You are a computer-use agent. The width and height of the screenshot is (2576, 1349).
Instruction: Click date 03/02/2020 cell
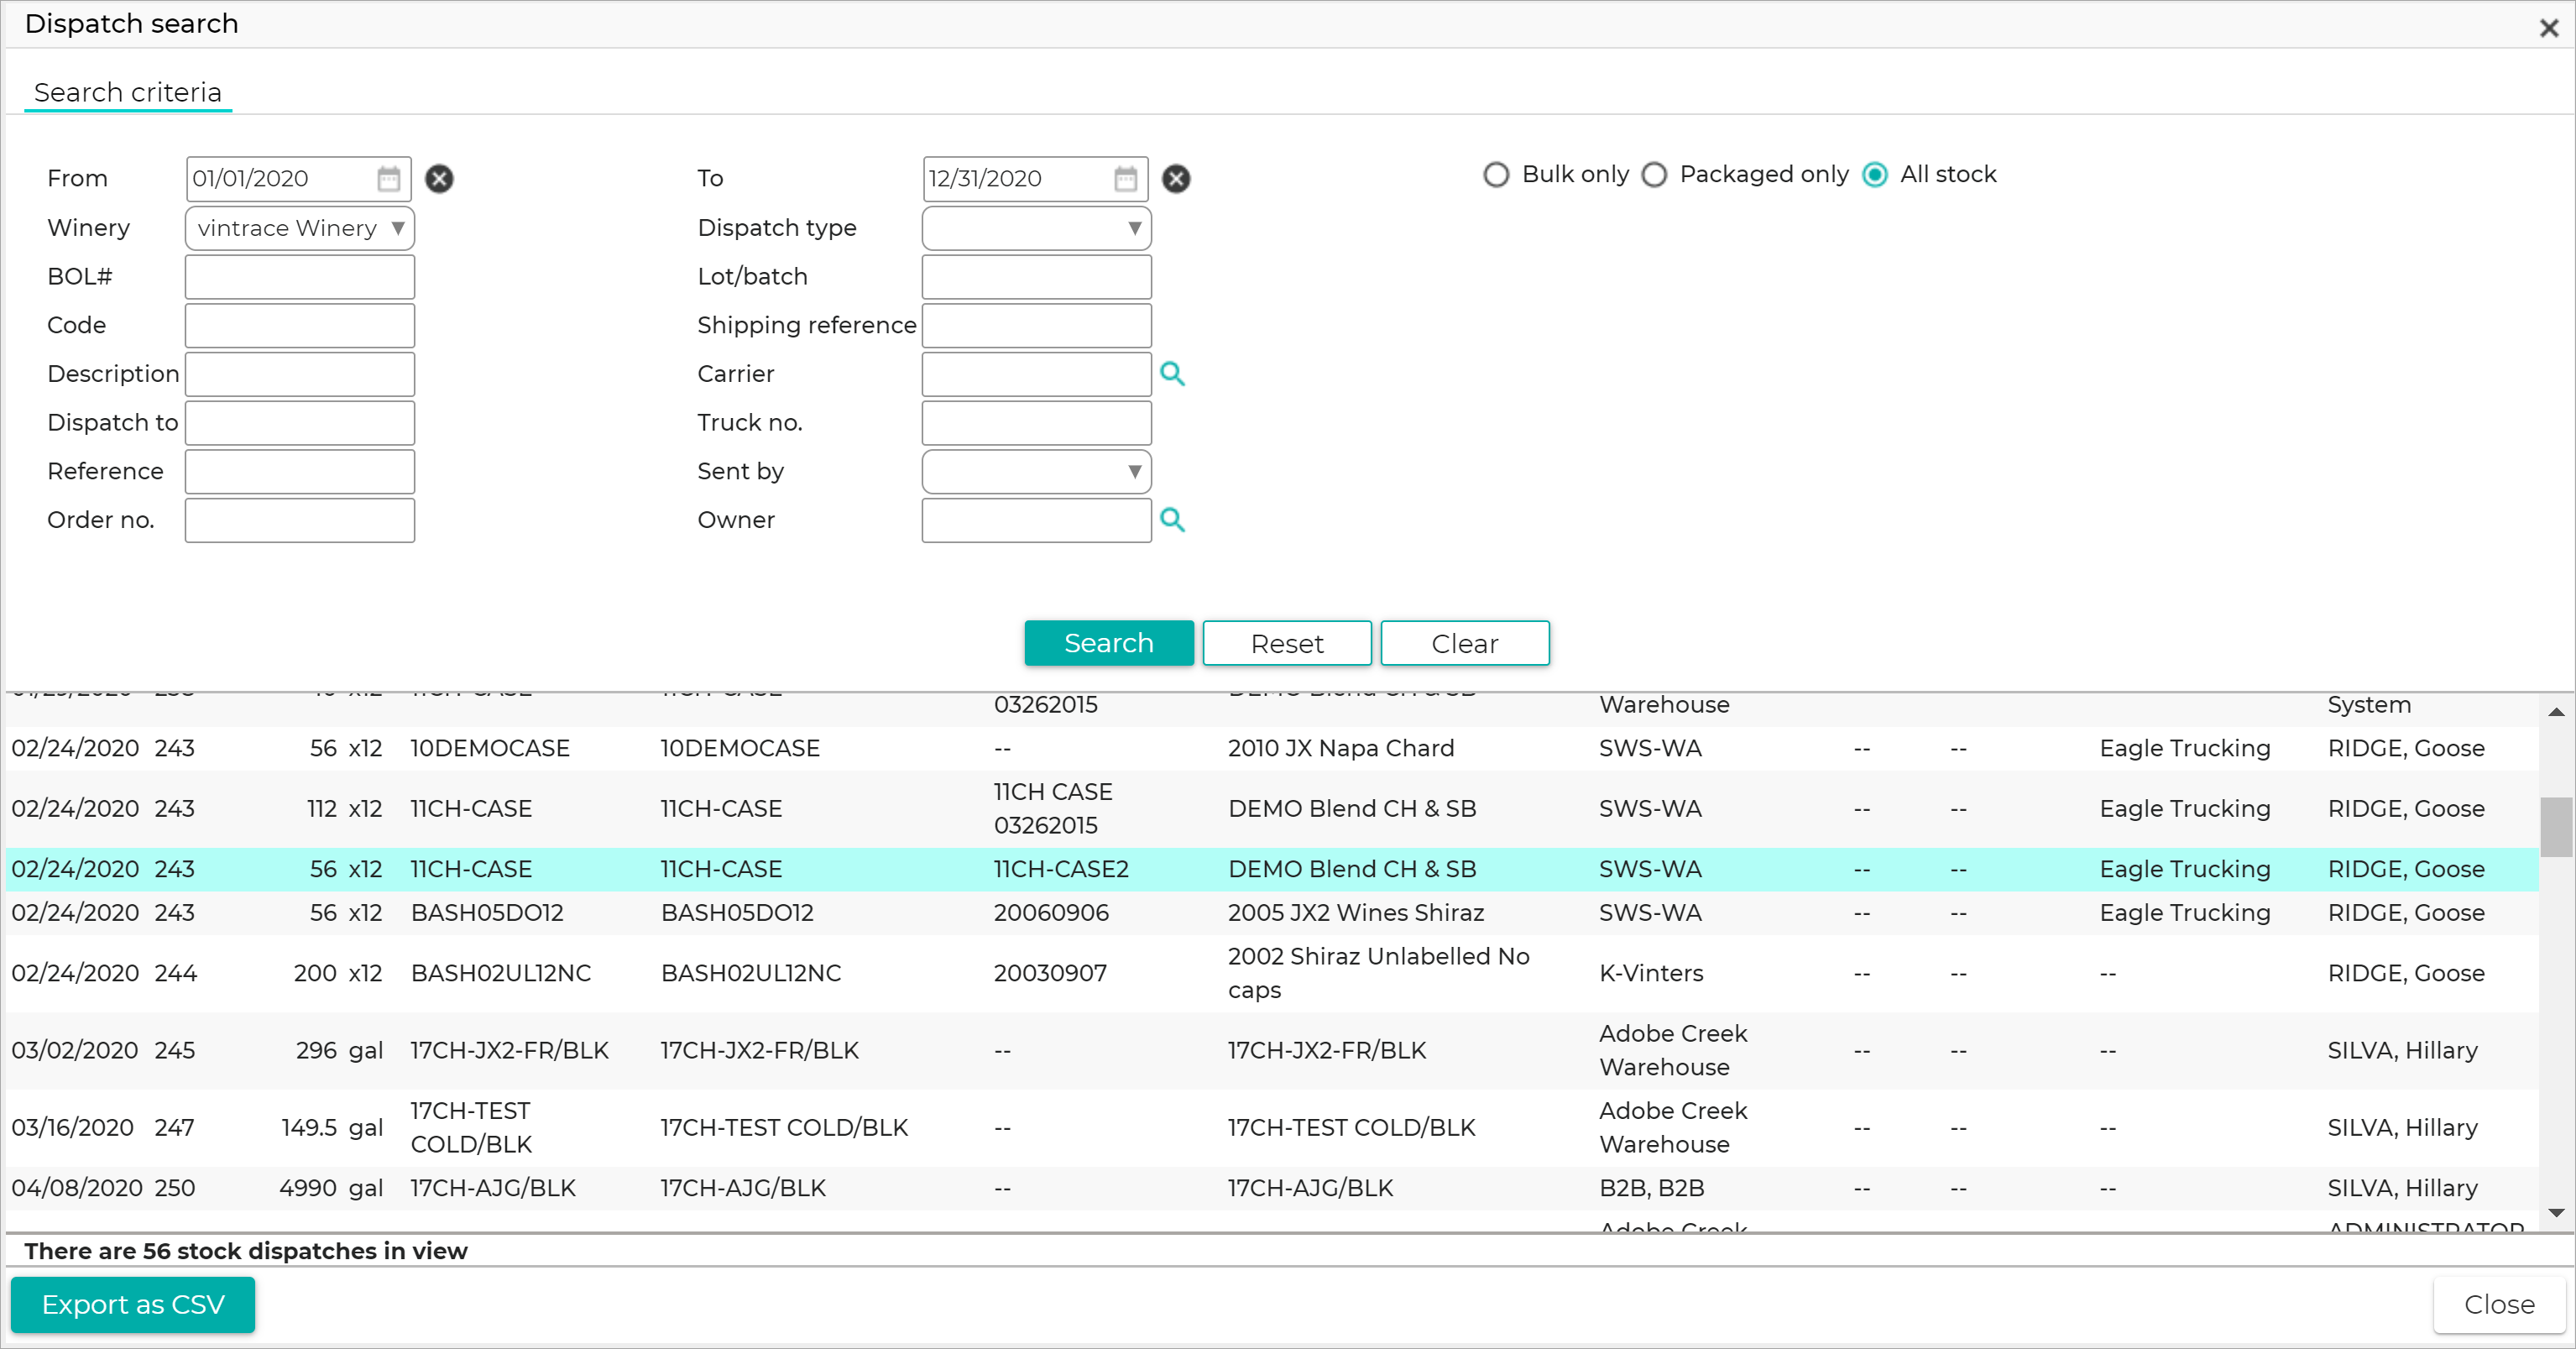[x=74, y=1051]
